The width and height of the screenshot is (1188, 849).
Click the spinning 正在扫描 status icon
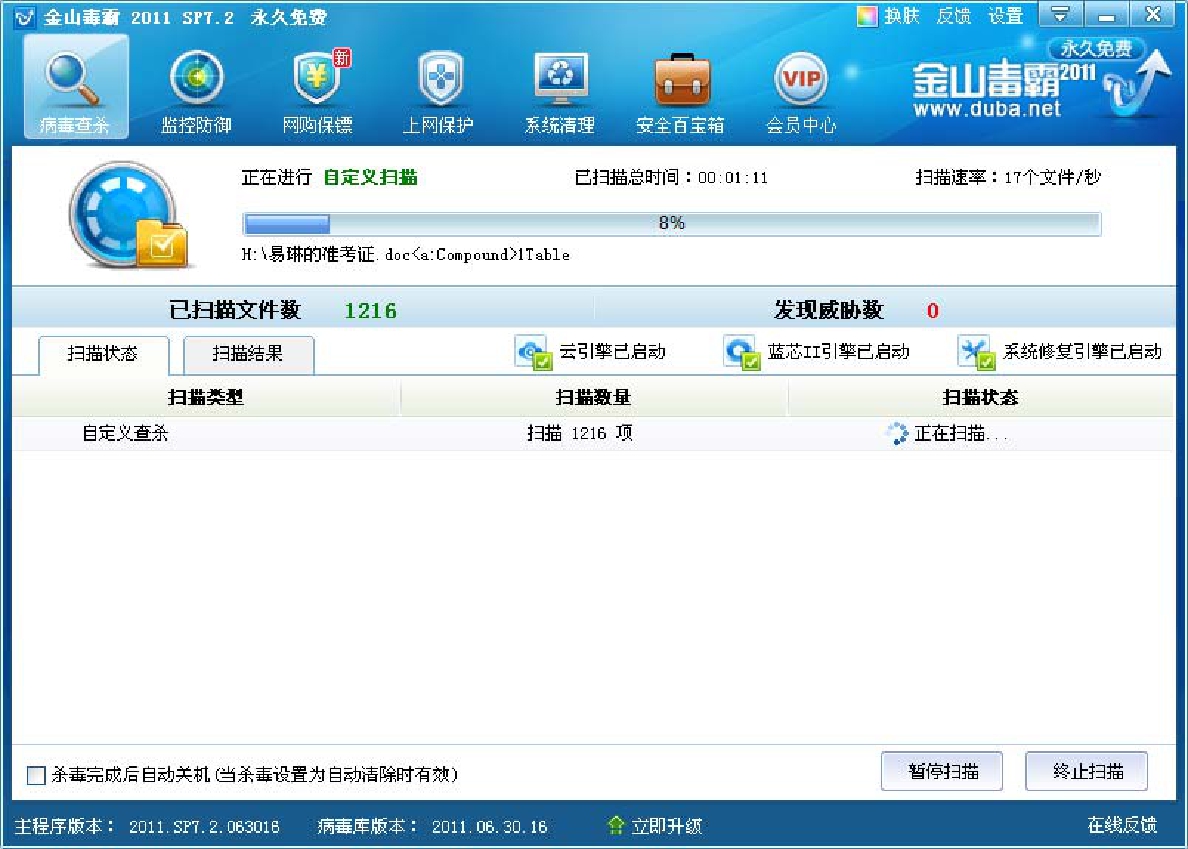(x=896, y=433)
